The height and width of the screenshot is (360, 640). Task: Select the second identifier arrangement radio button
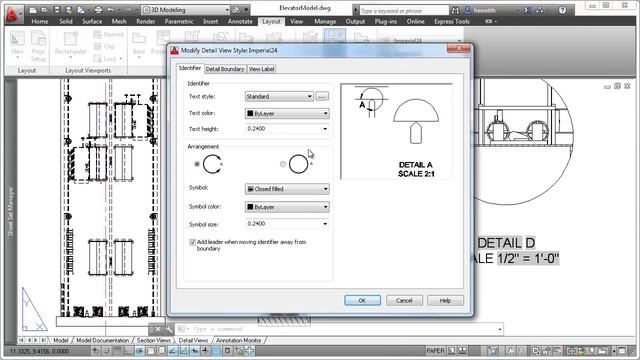(x=283, y=164)
